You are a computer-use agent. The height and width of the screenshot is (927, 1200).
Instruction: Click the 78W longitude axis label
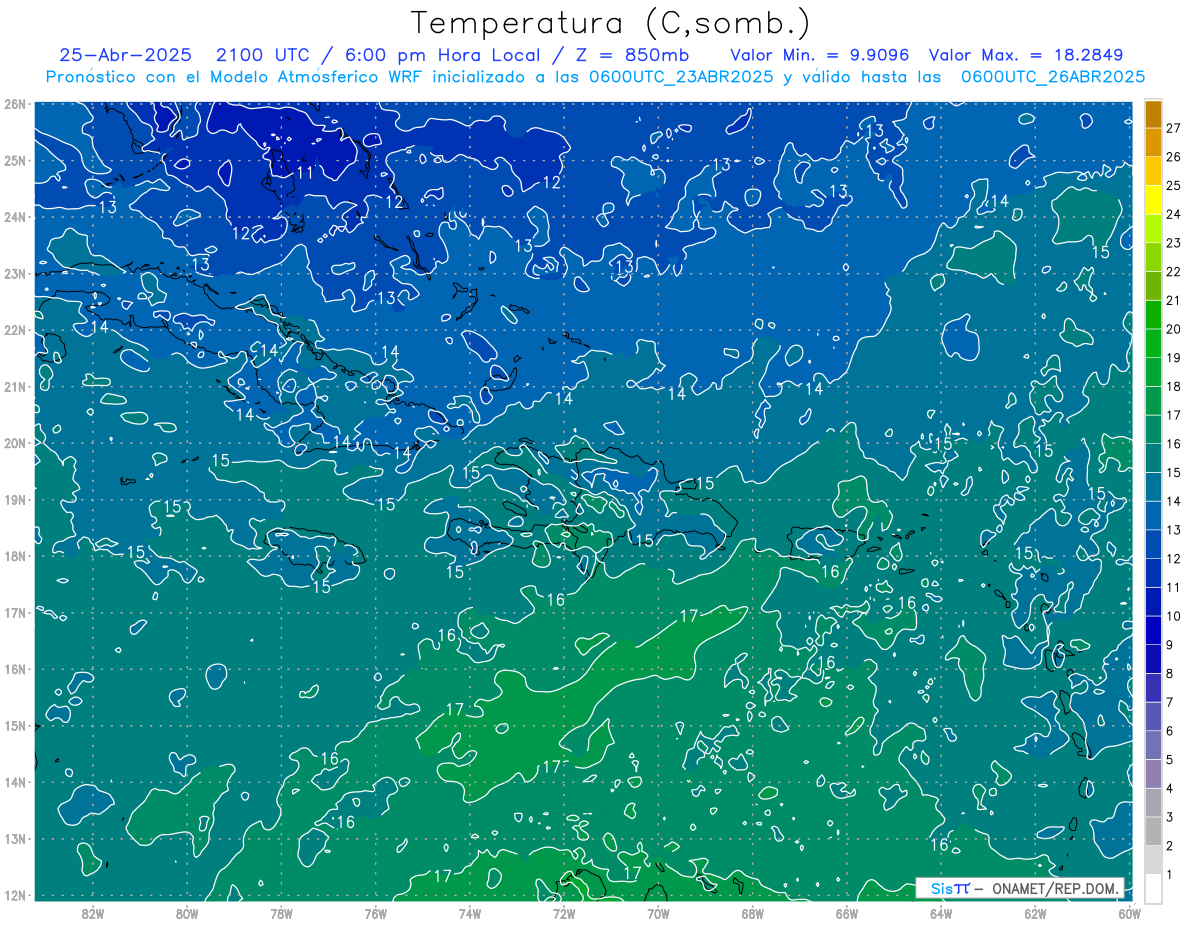point(281,913)
